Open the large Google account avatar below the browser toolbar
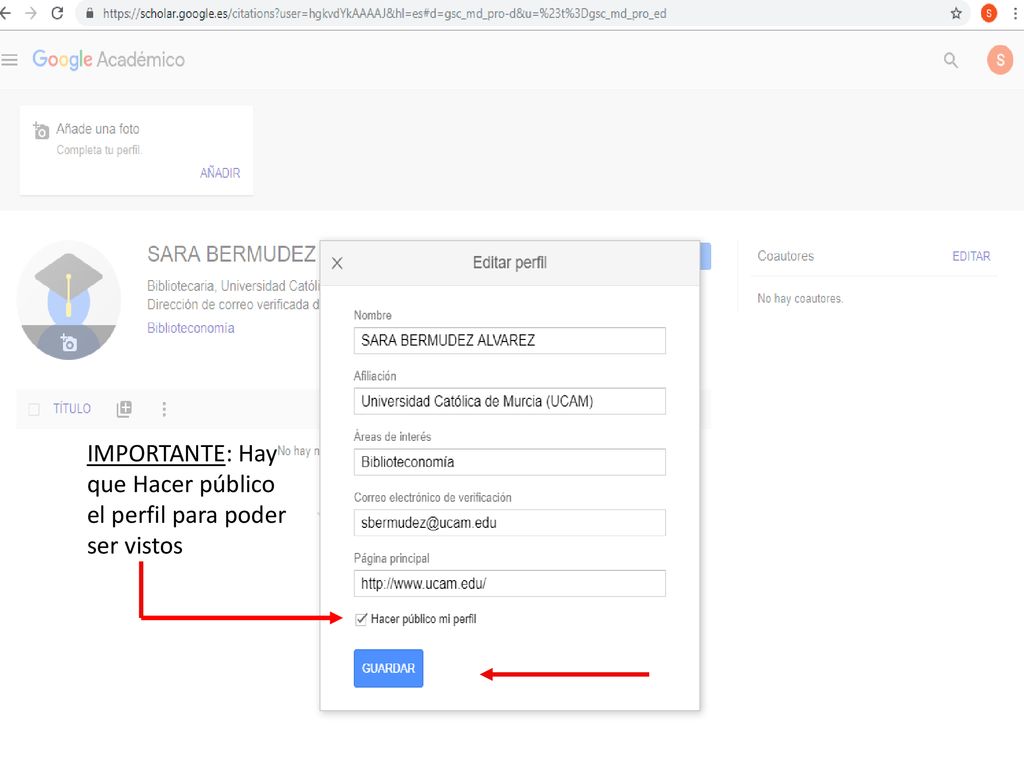1024x768 pixels. (x=1000, y=60)
